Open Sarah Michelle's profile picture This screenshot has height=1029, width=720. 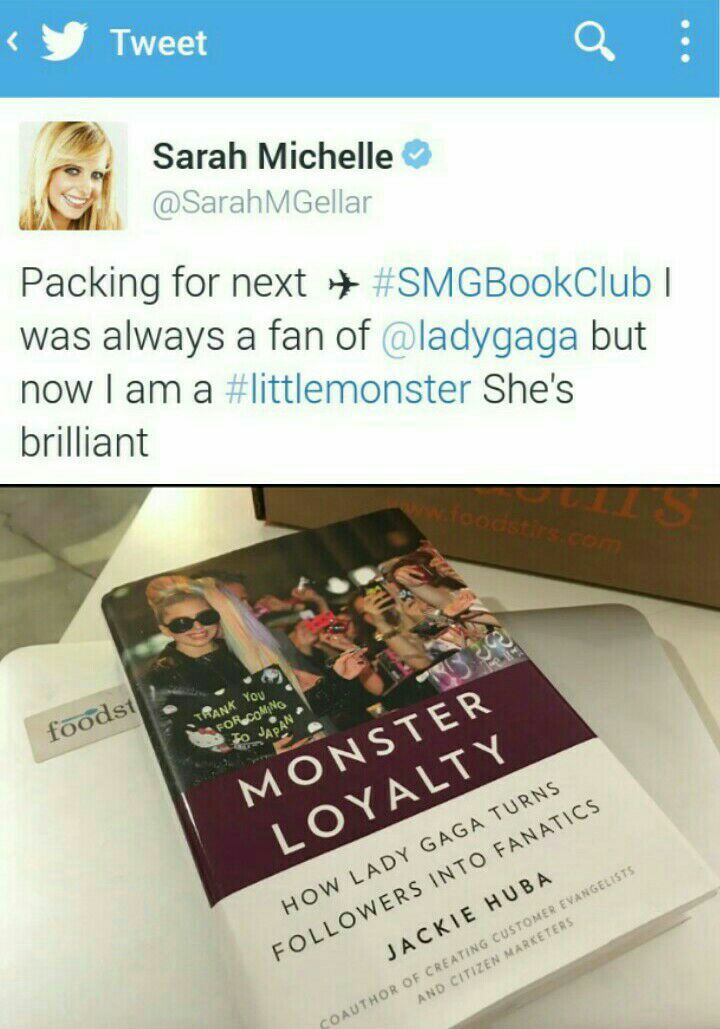click(72, 175)
